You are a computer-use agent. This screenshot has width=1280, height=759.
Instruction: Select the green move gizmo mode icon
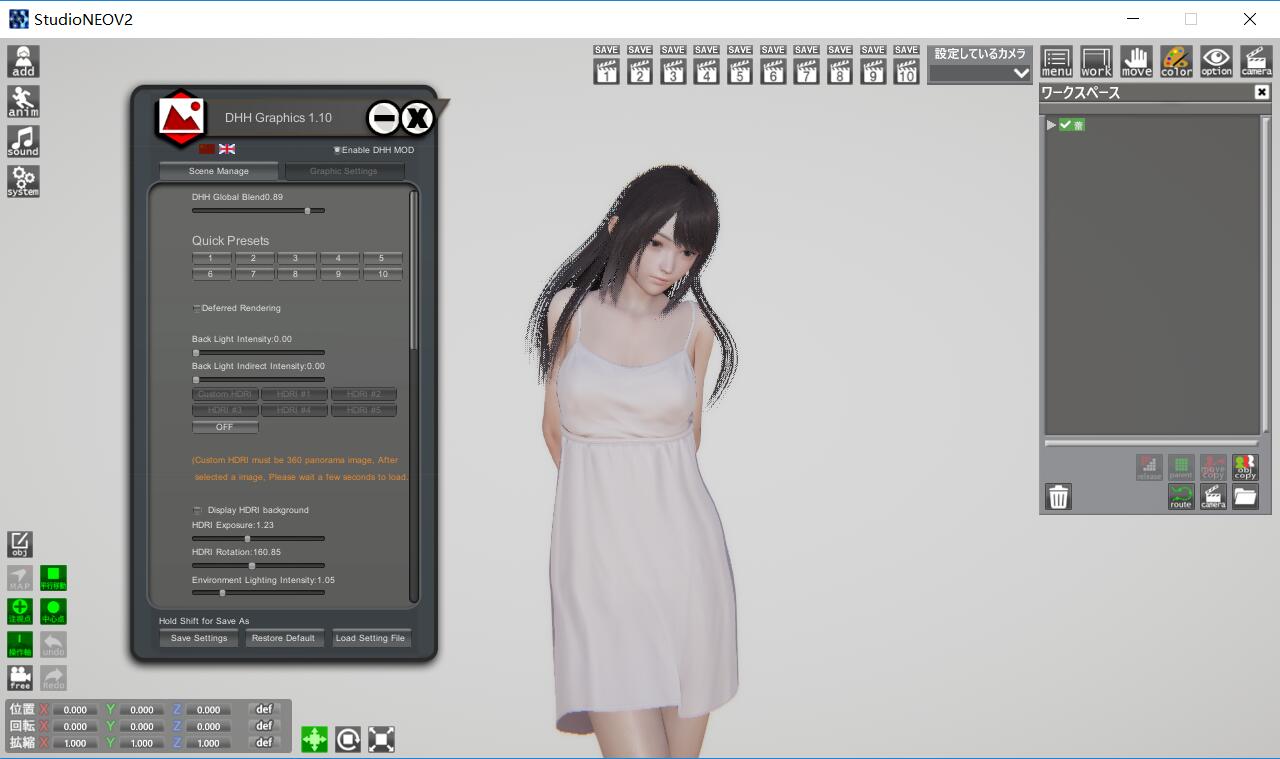pyautogui.click(x=314, y=739)
